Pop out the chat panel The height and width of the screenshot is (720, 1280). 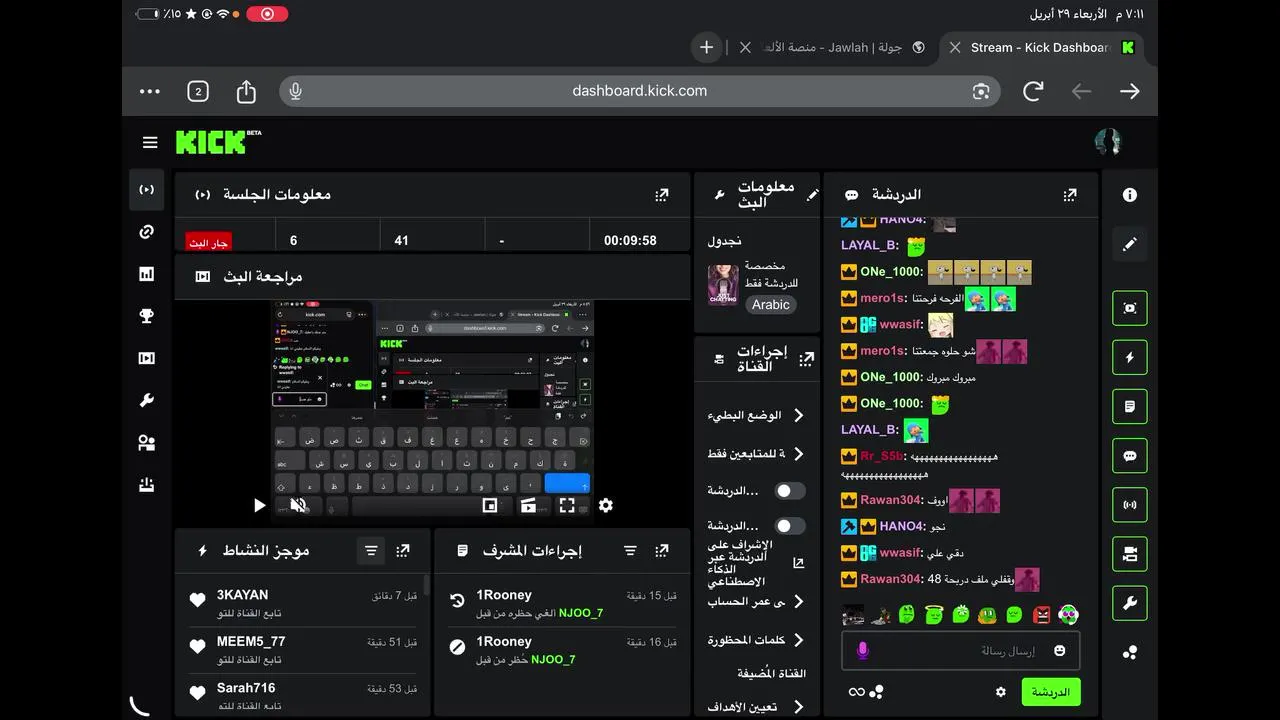[x=1070, y=195]
